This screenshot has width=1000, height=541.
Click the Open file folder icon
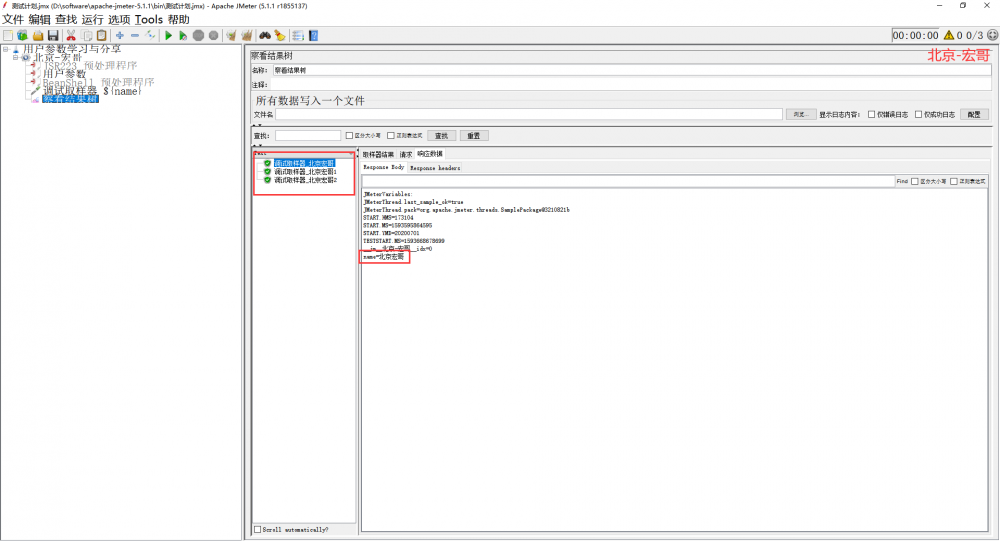pyautogui.click(x=38, y=36)
